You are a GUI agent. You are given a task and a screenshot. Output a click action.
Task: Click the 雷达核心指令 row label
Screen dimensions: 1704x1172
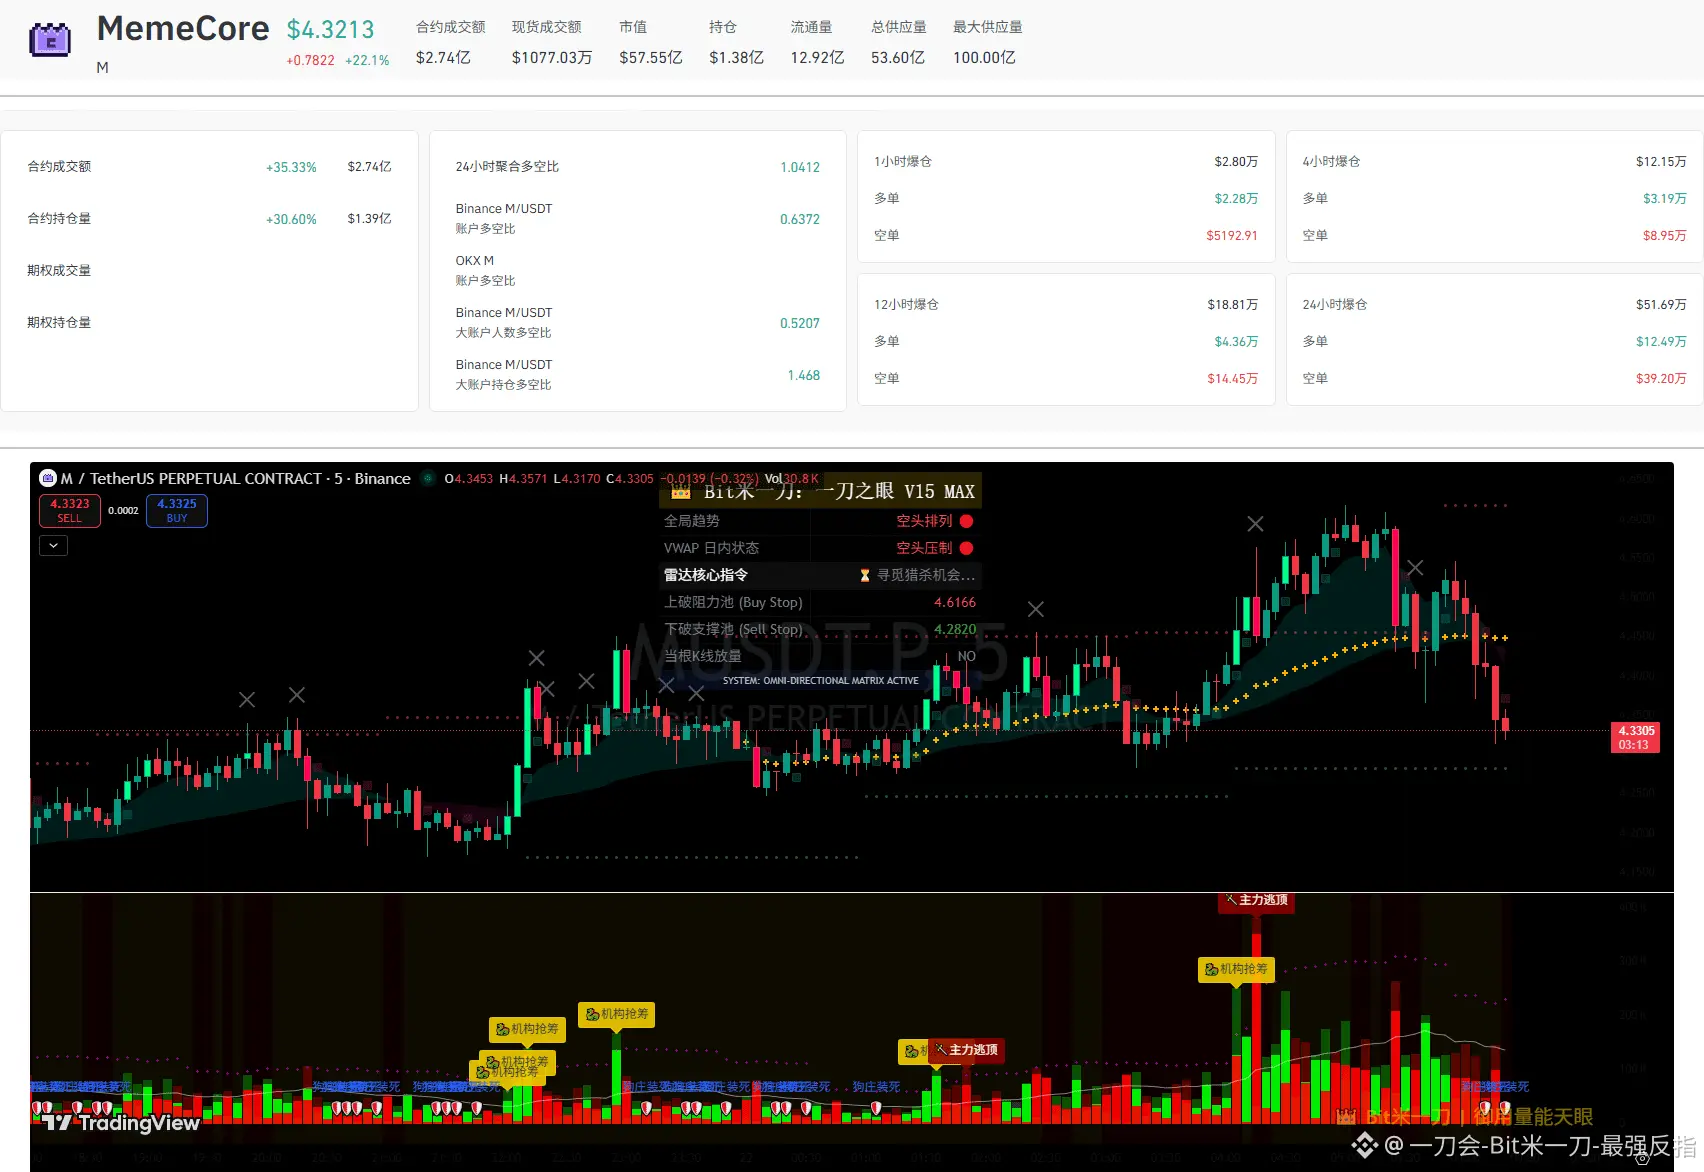[706, 575]
